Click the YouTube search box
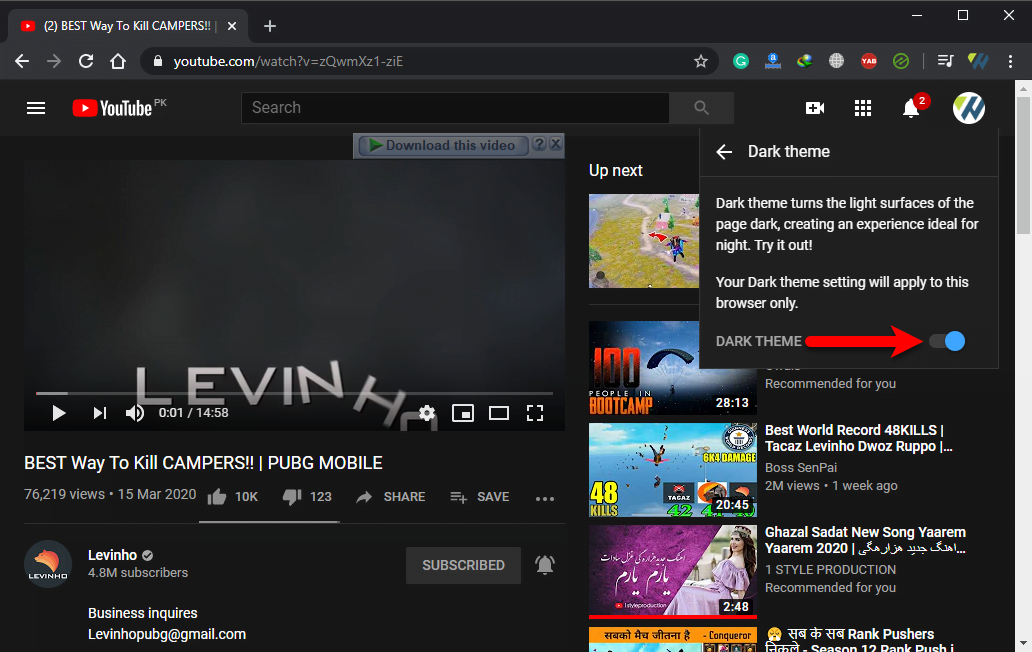This screenshot has height=652, width=1032. point(455,108)
